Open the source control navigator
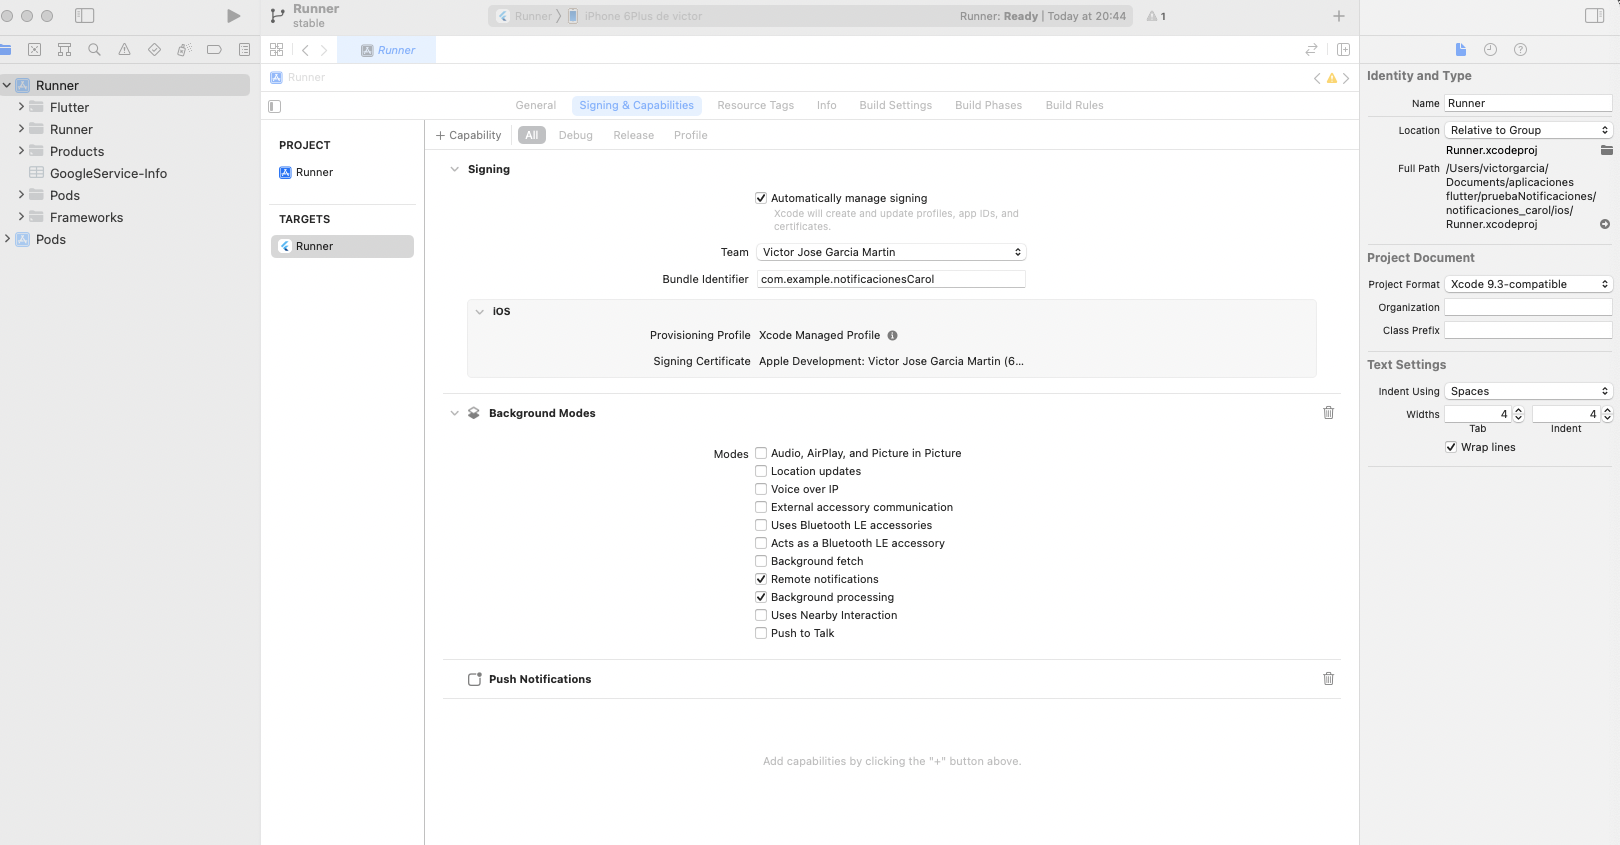 (x=34, y=50)
